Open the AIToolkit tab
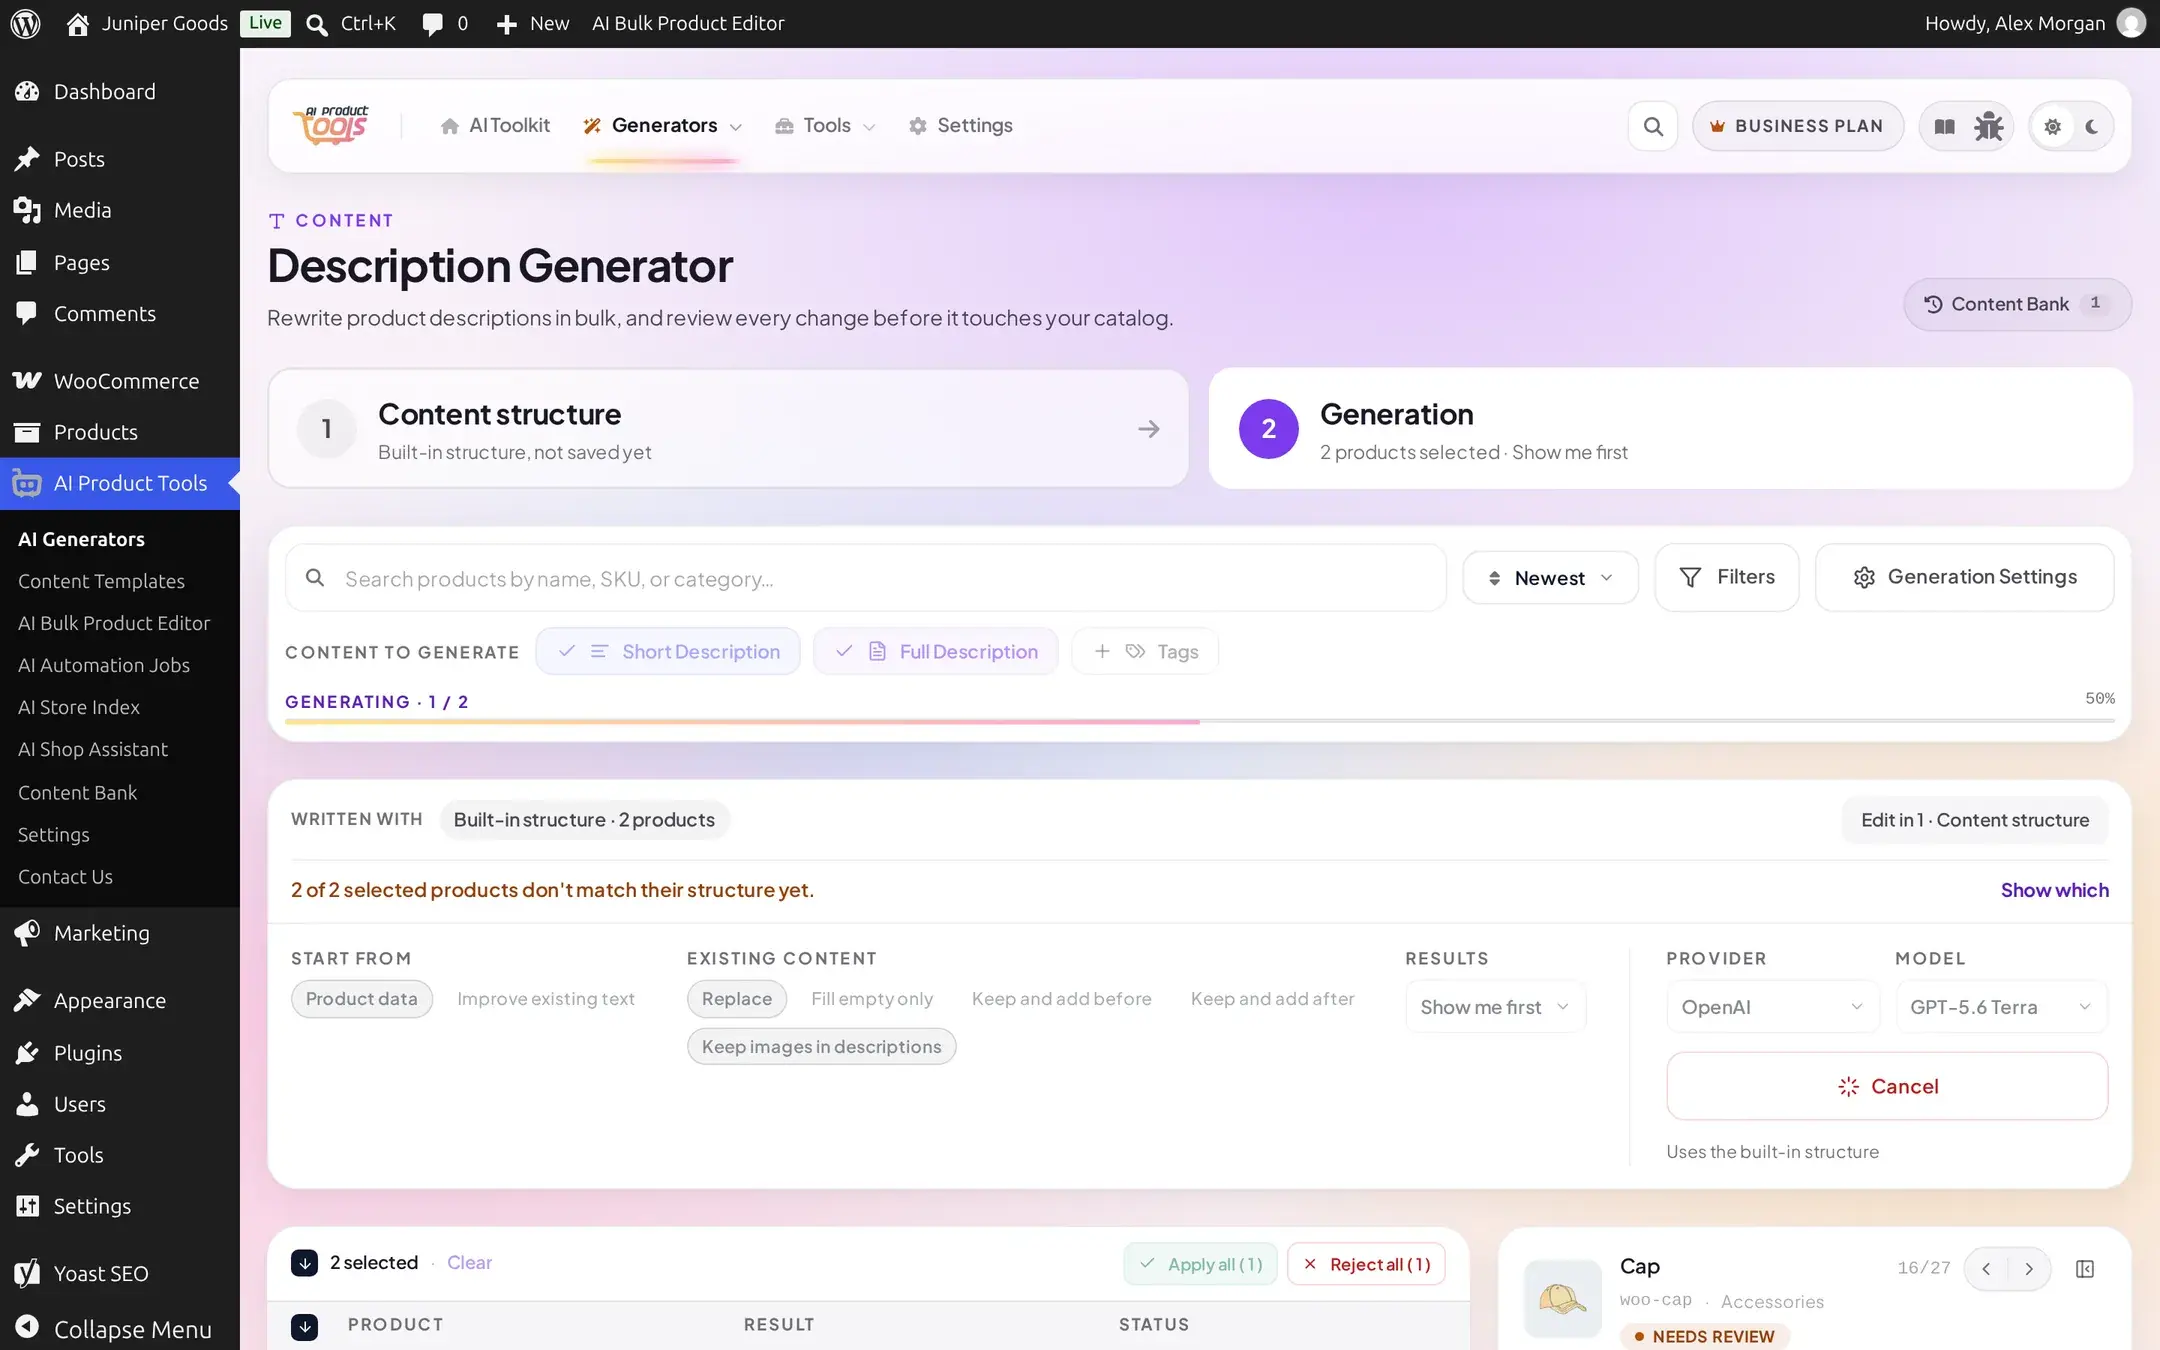This screenshot has height=1350, width=2160. pos(496,126)
